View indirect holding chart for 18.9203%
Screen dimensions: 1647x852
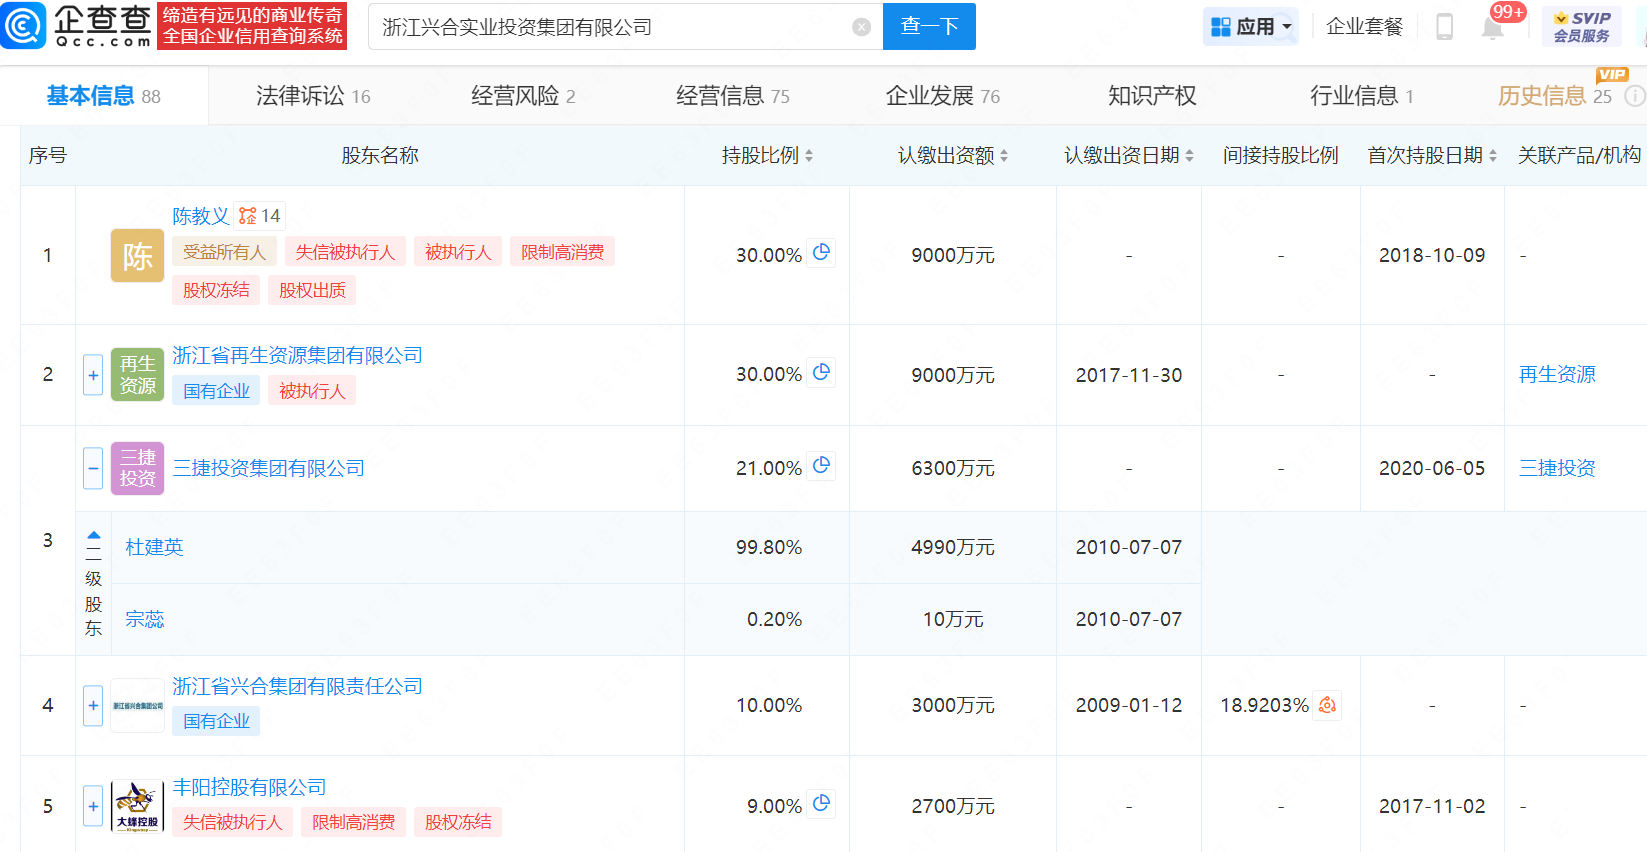(x=1327, y=705)
